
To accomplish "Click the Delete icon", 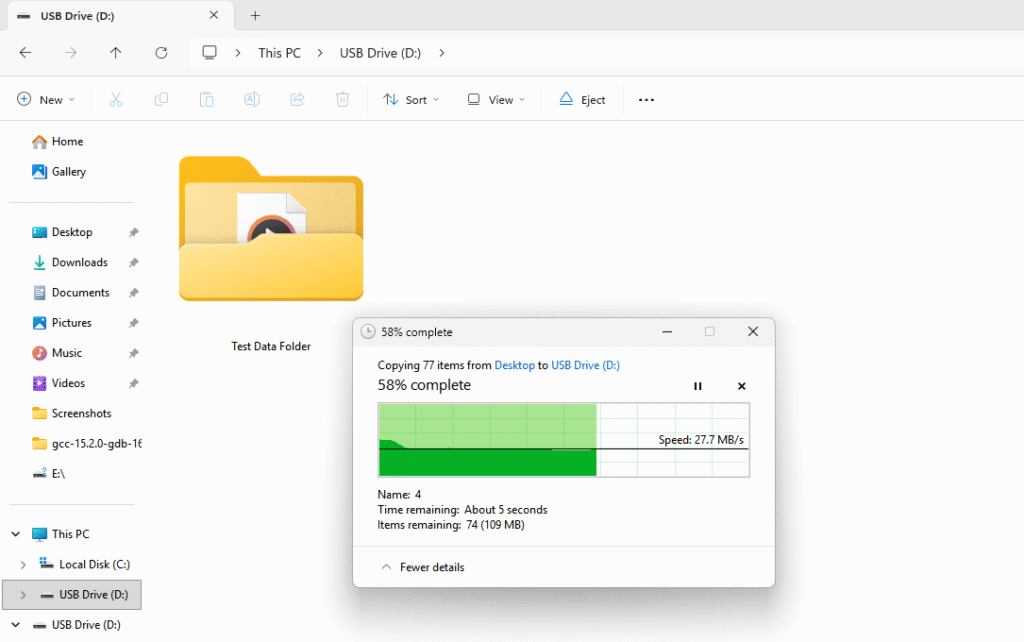I will pos(341,99).
